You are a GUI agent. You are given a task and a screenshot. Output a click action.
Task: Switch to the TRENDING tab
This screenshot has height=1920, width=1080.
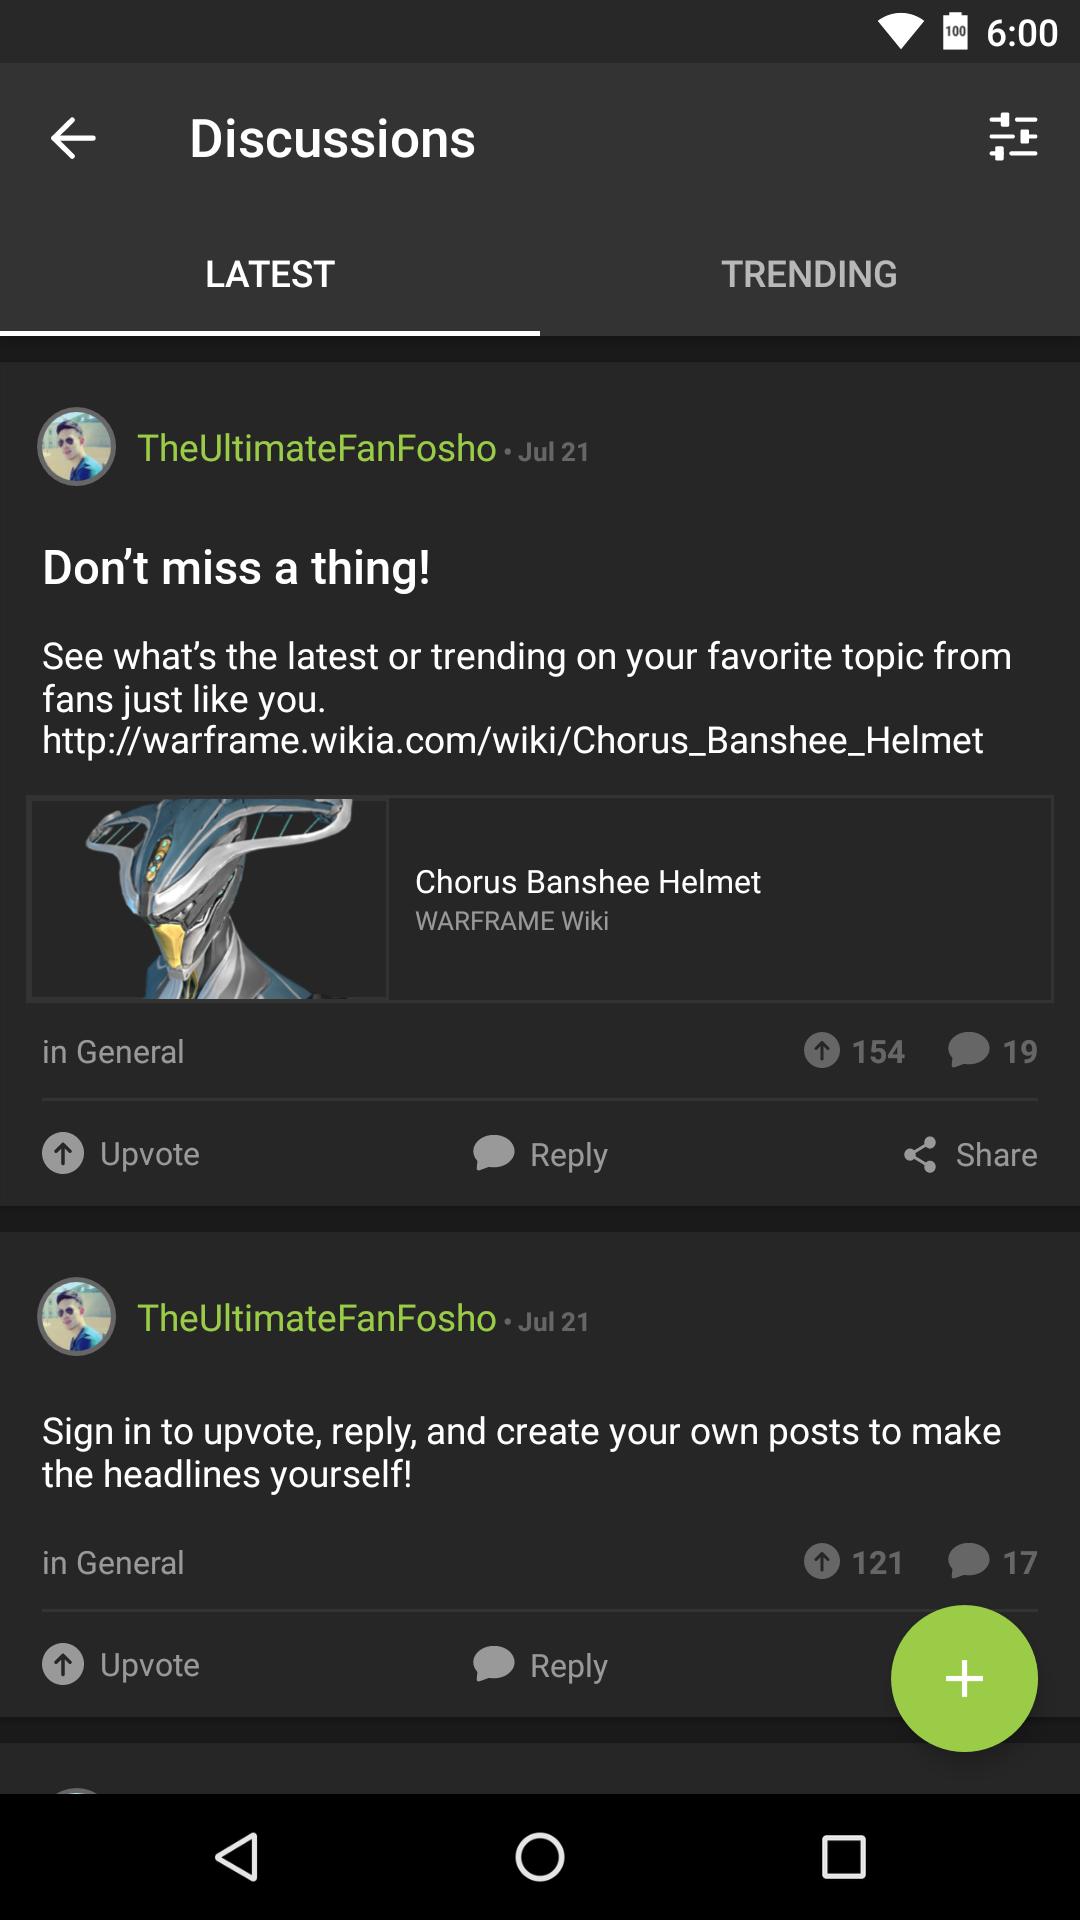tap(810, 274)
